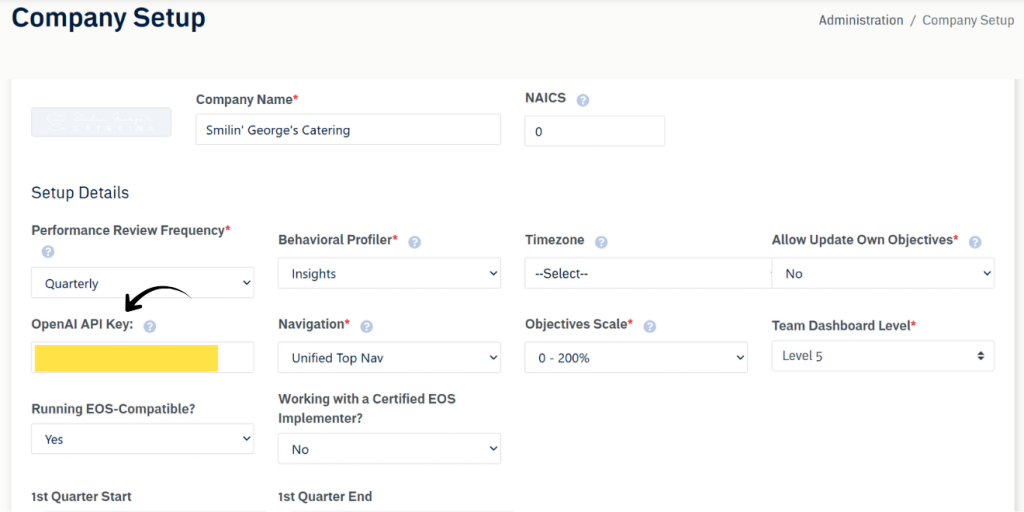
Task: Open the Navigation field help icon
Action: pos(366,327)
